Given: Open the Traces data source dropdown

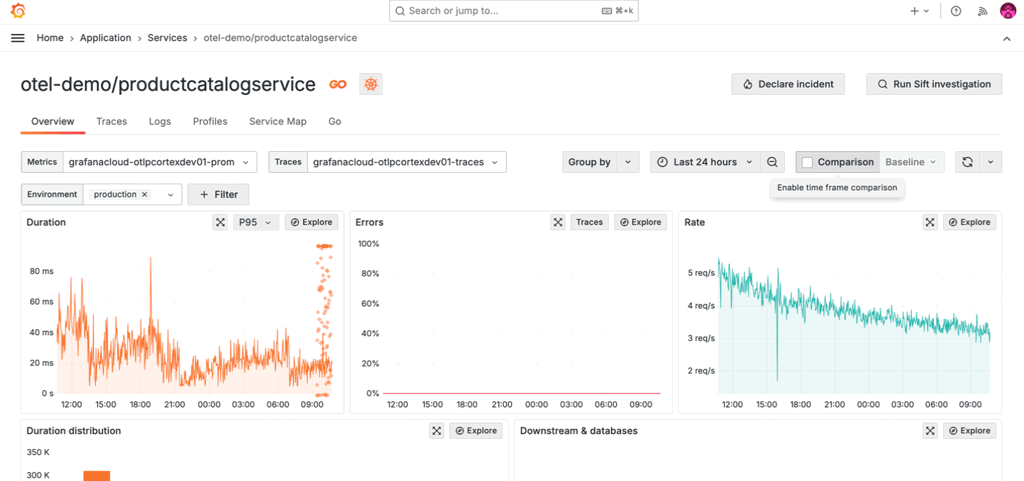Looking at the screenshot, I should [x=407, y=162].
